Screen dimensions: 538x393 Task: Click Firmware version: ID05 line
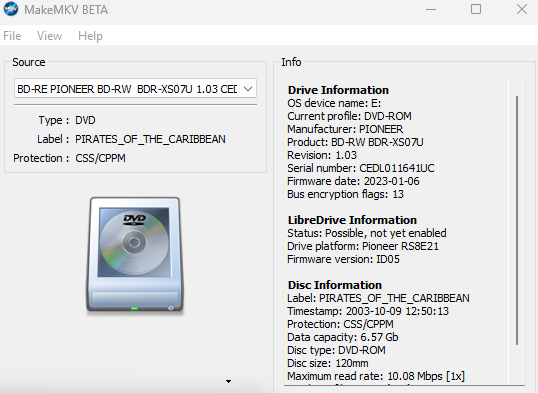click(x=343, y=259)
